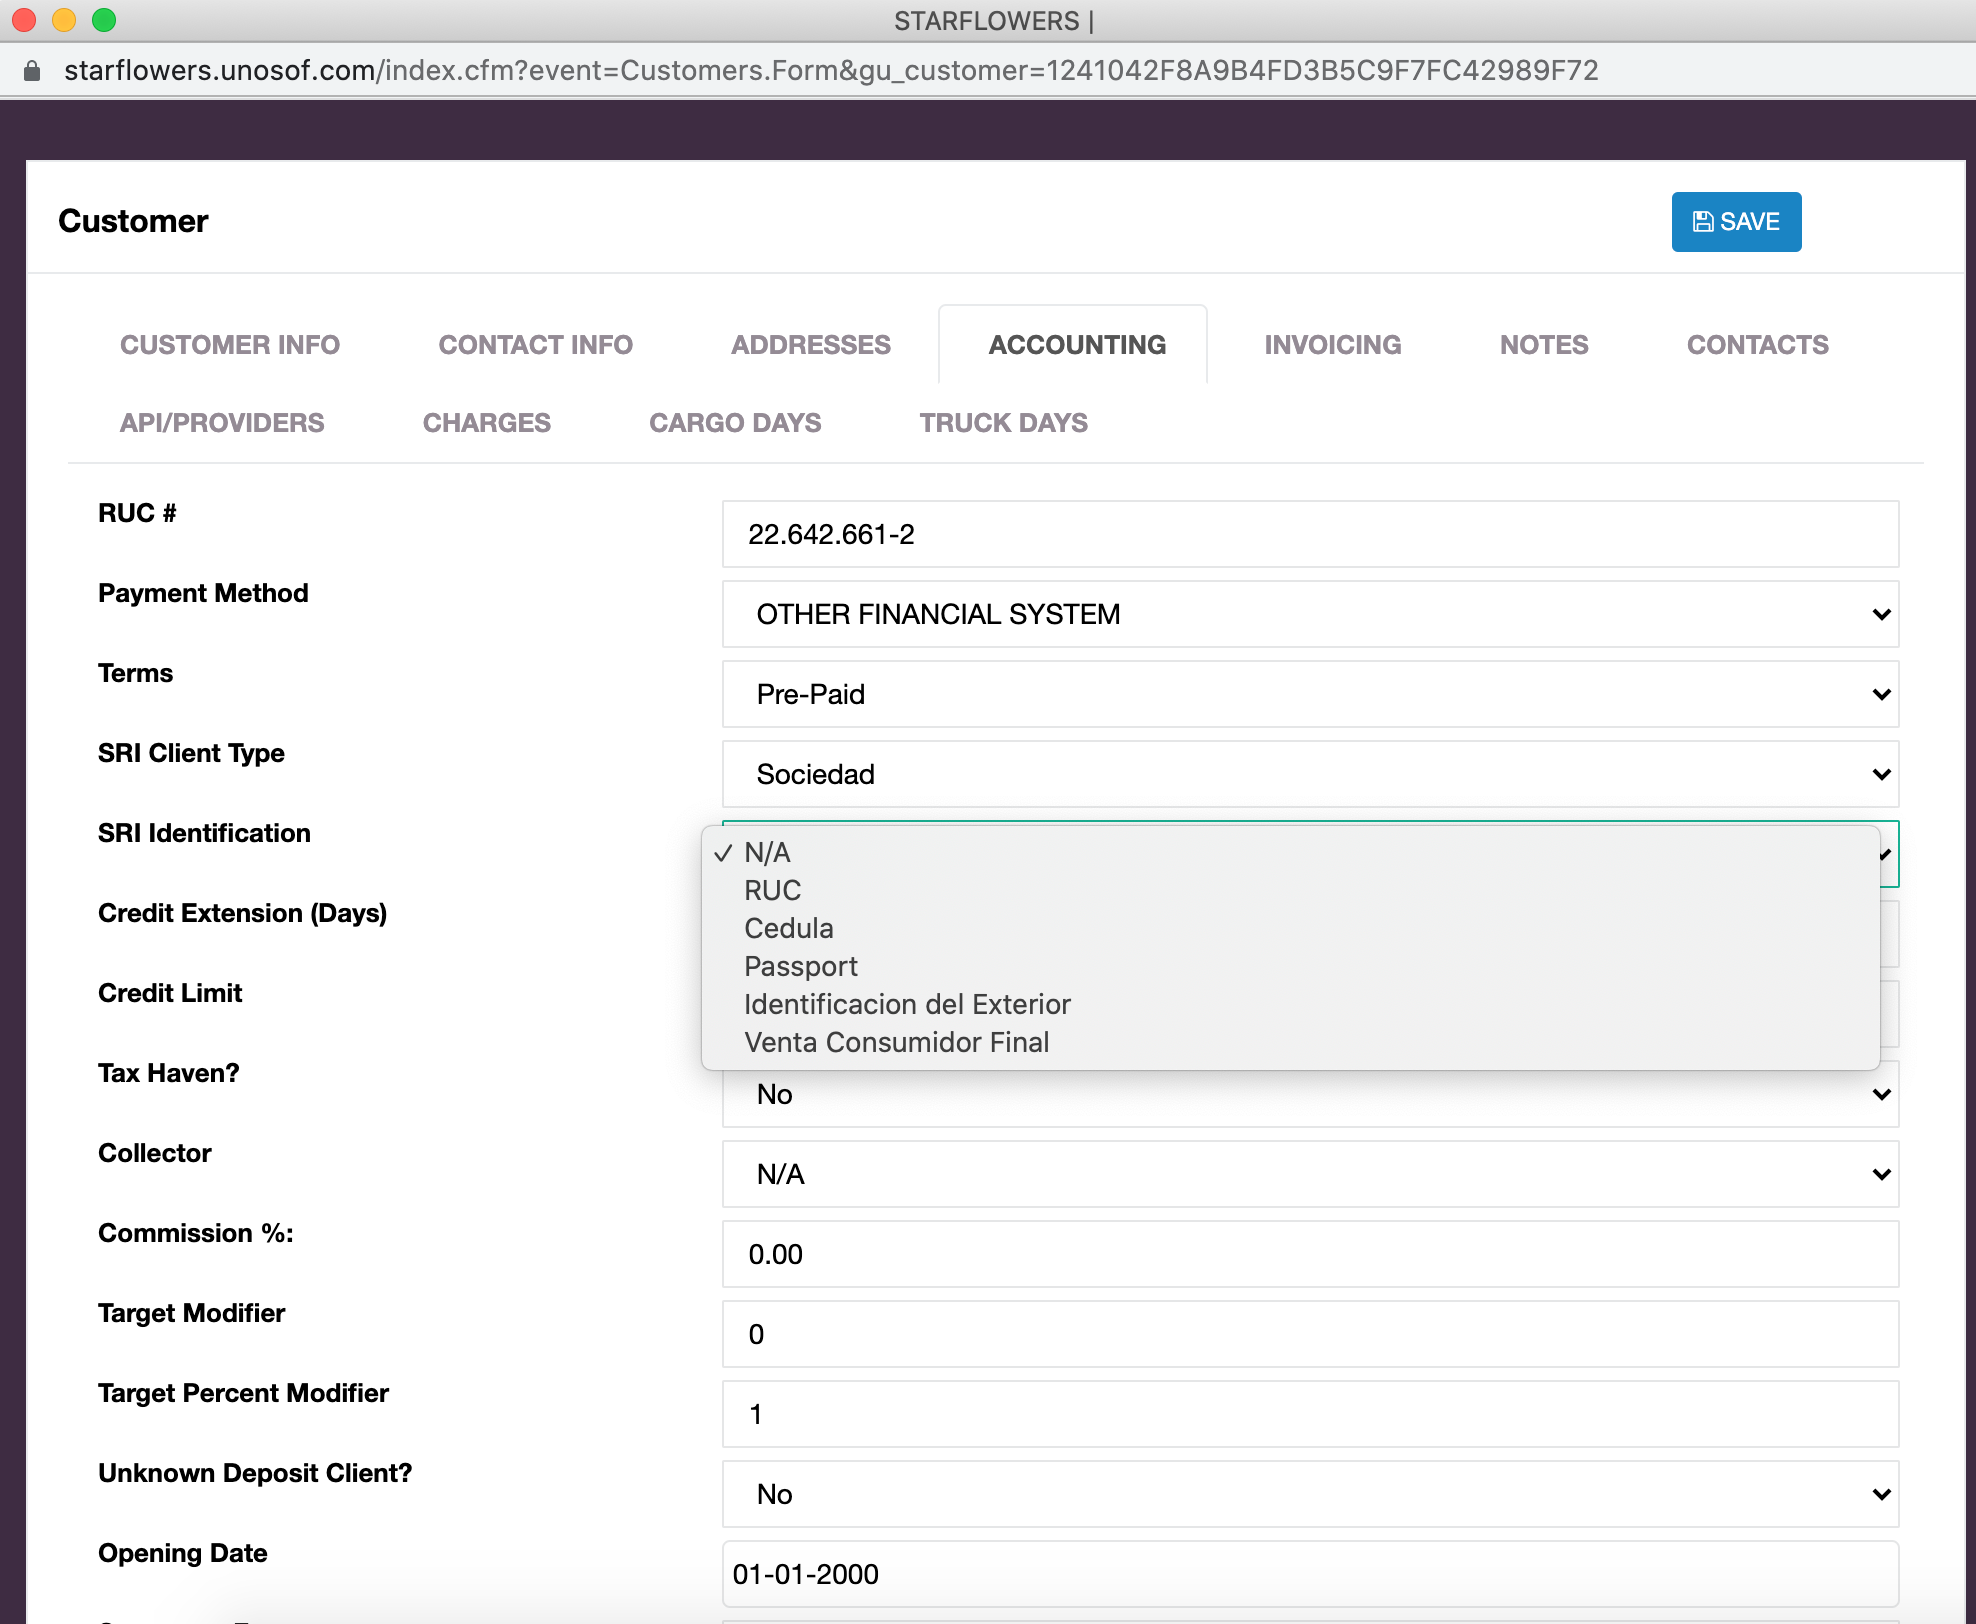The width and height of the screenshot is (1976, 1624).
Task: Open the Payment Method dropdown
Action: point(1310,614)
